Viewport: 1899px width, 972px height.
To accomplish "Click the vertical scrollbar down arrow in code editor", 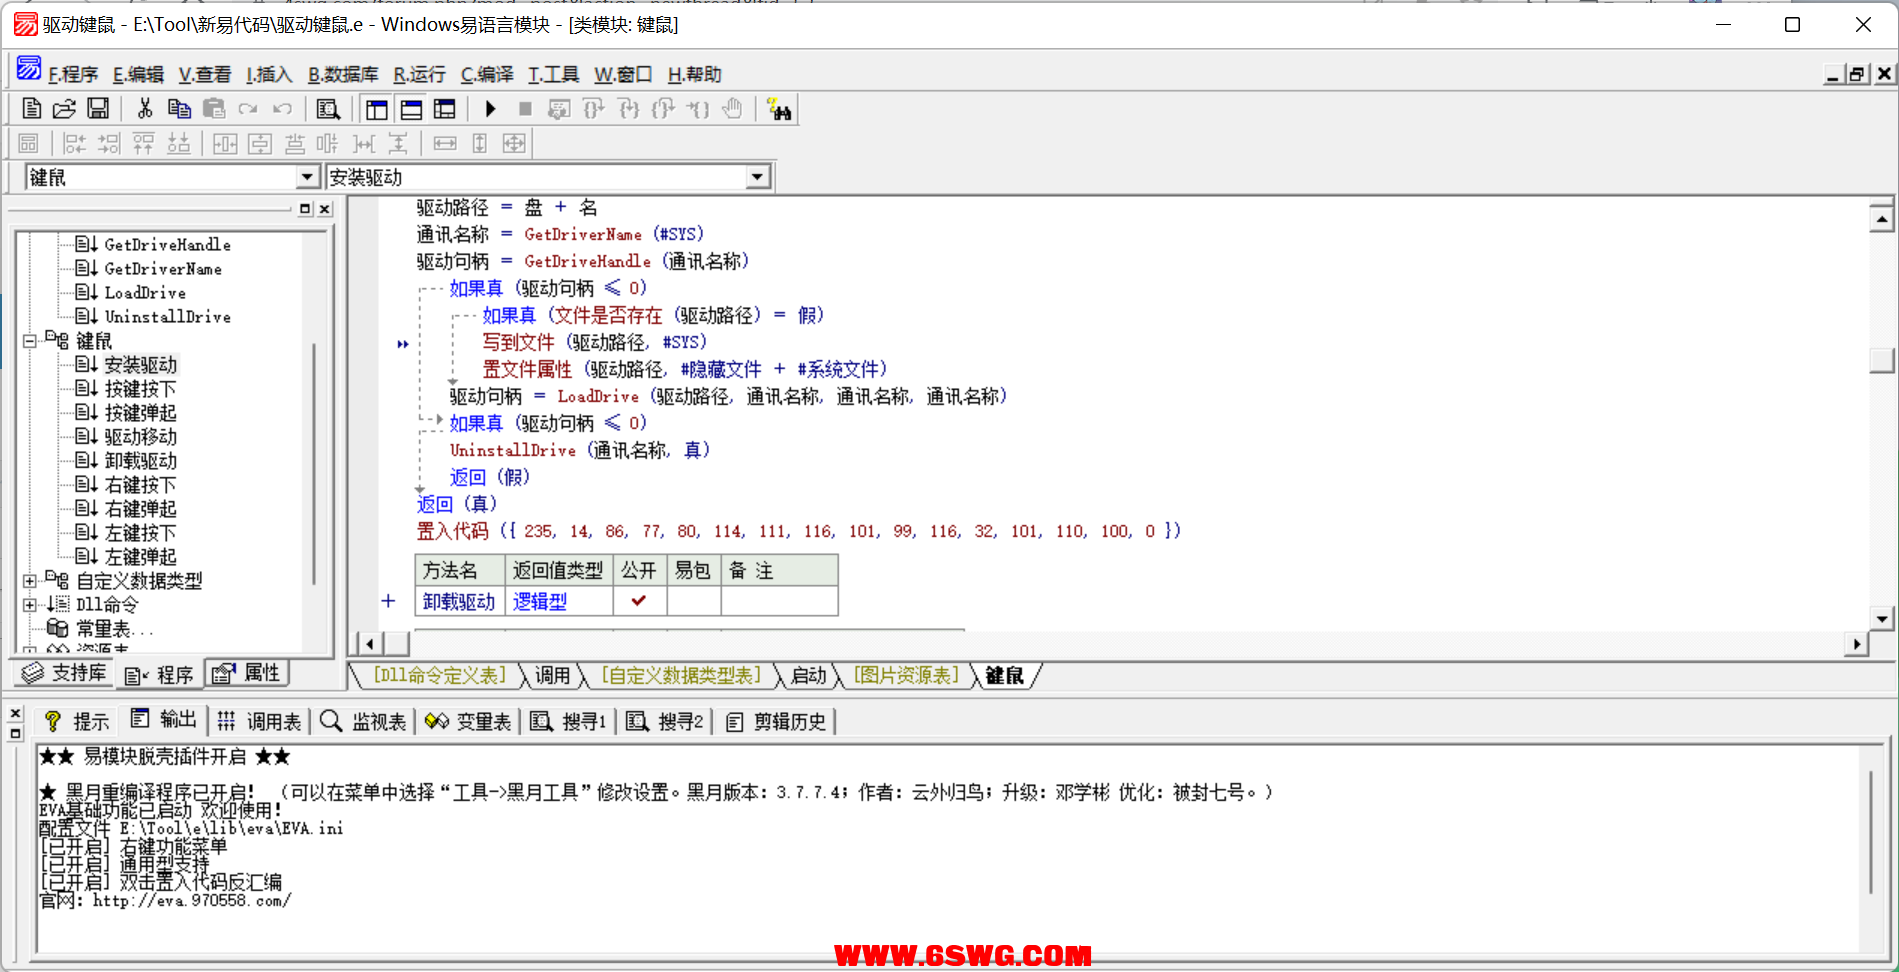I will [1881, 619].
